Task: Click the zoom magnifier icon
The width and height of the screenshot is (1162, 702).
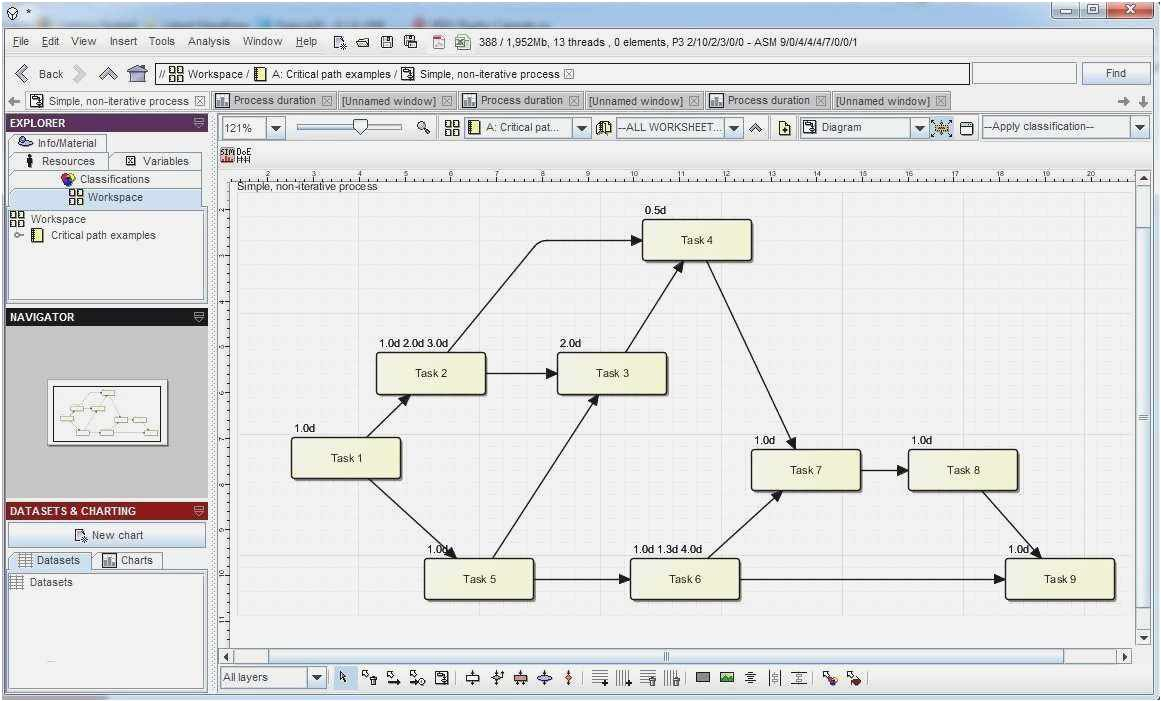Action: (423, 127)
